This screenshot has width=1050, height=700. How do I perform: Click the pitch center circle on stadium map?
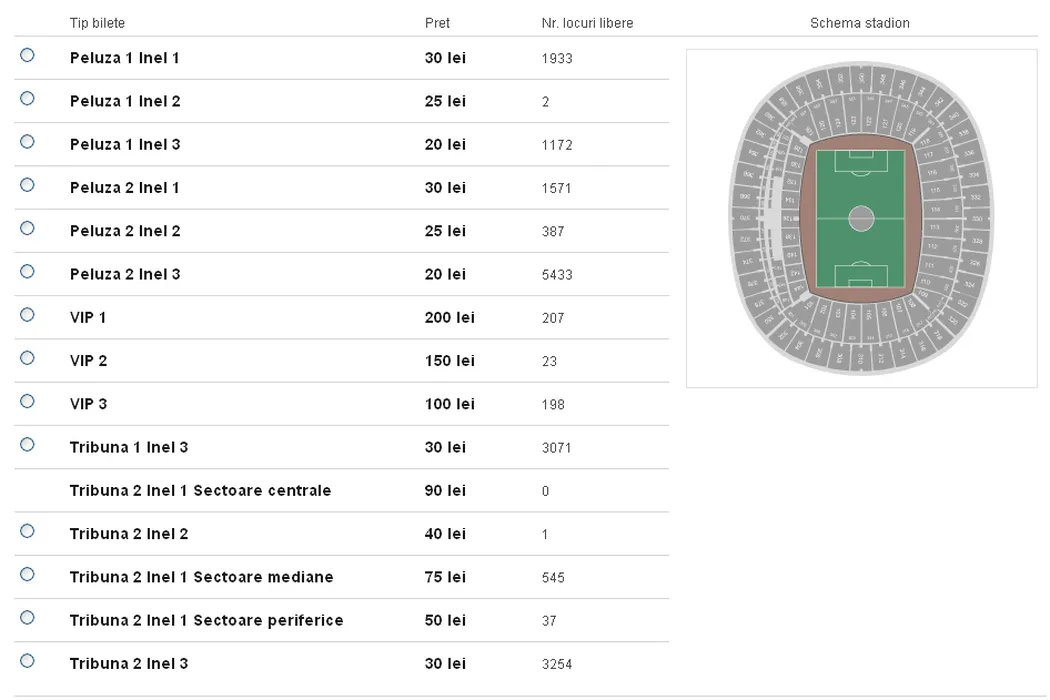pyautogui.click(x=861, y=218)
